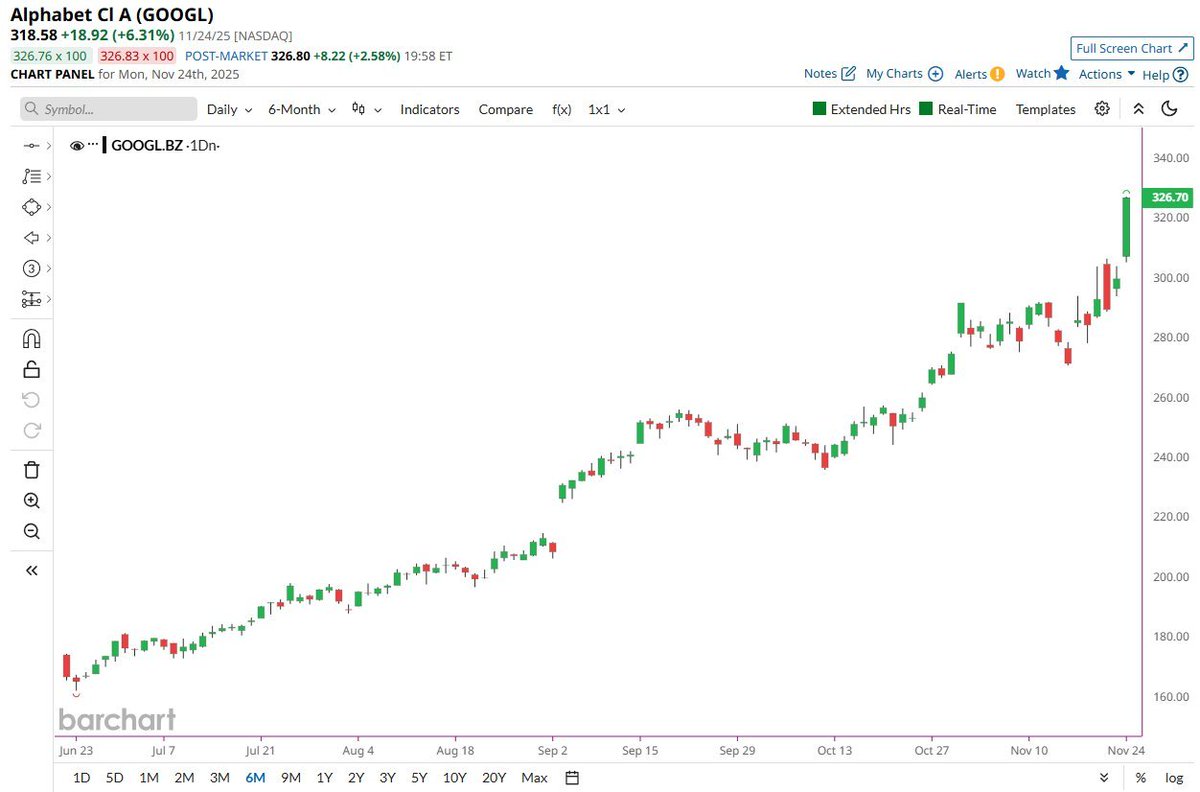
Task: Select the trend line drawing tool
Action: (30, 146)
